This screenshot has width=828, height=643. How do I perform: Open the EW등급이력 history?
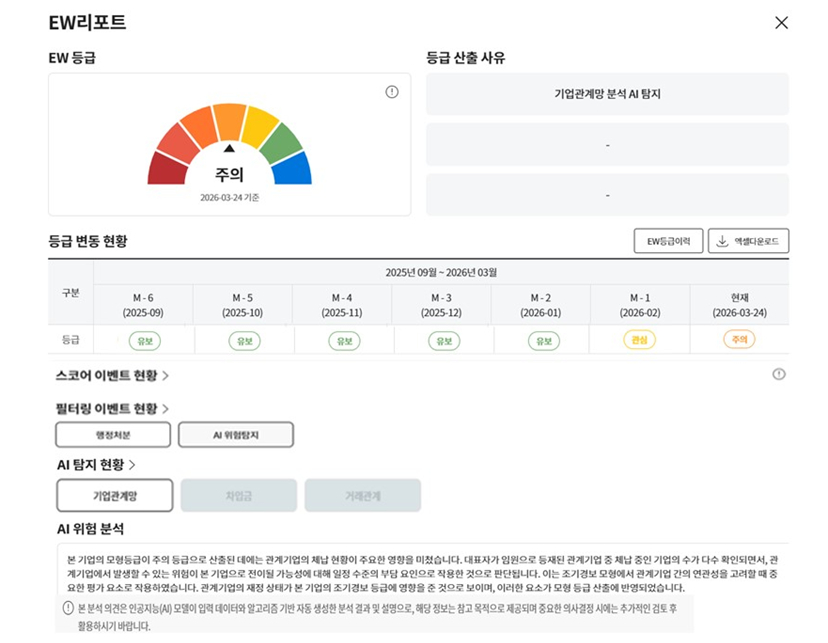coord(667,240)
